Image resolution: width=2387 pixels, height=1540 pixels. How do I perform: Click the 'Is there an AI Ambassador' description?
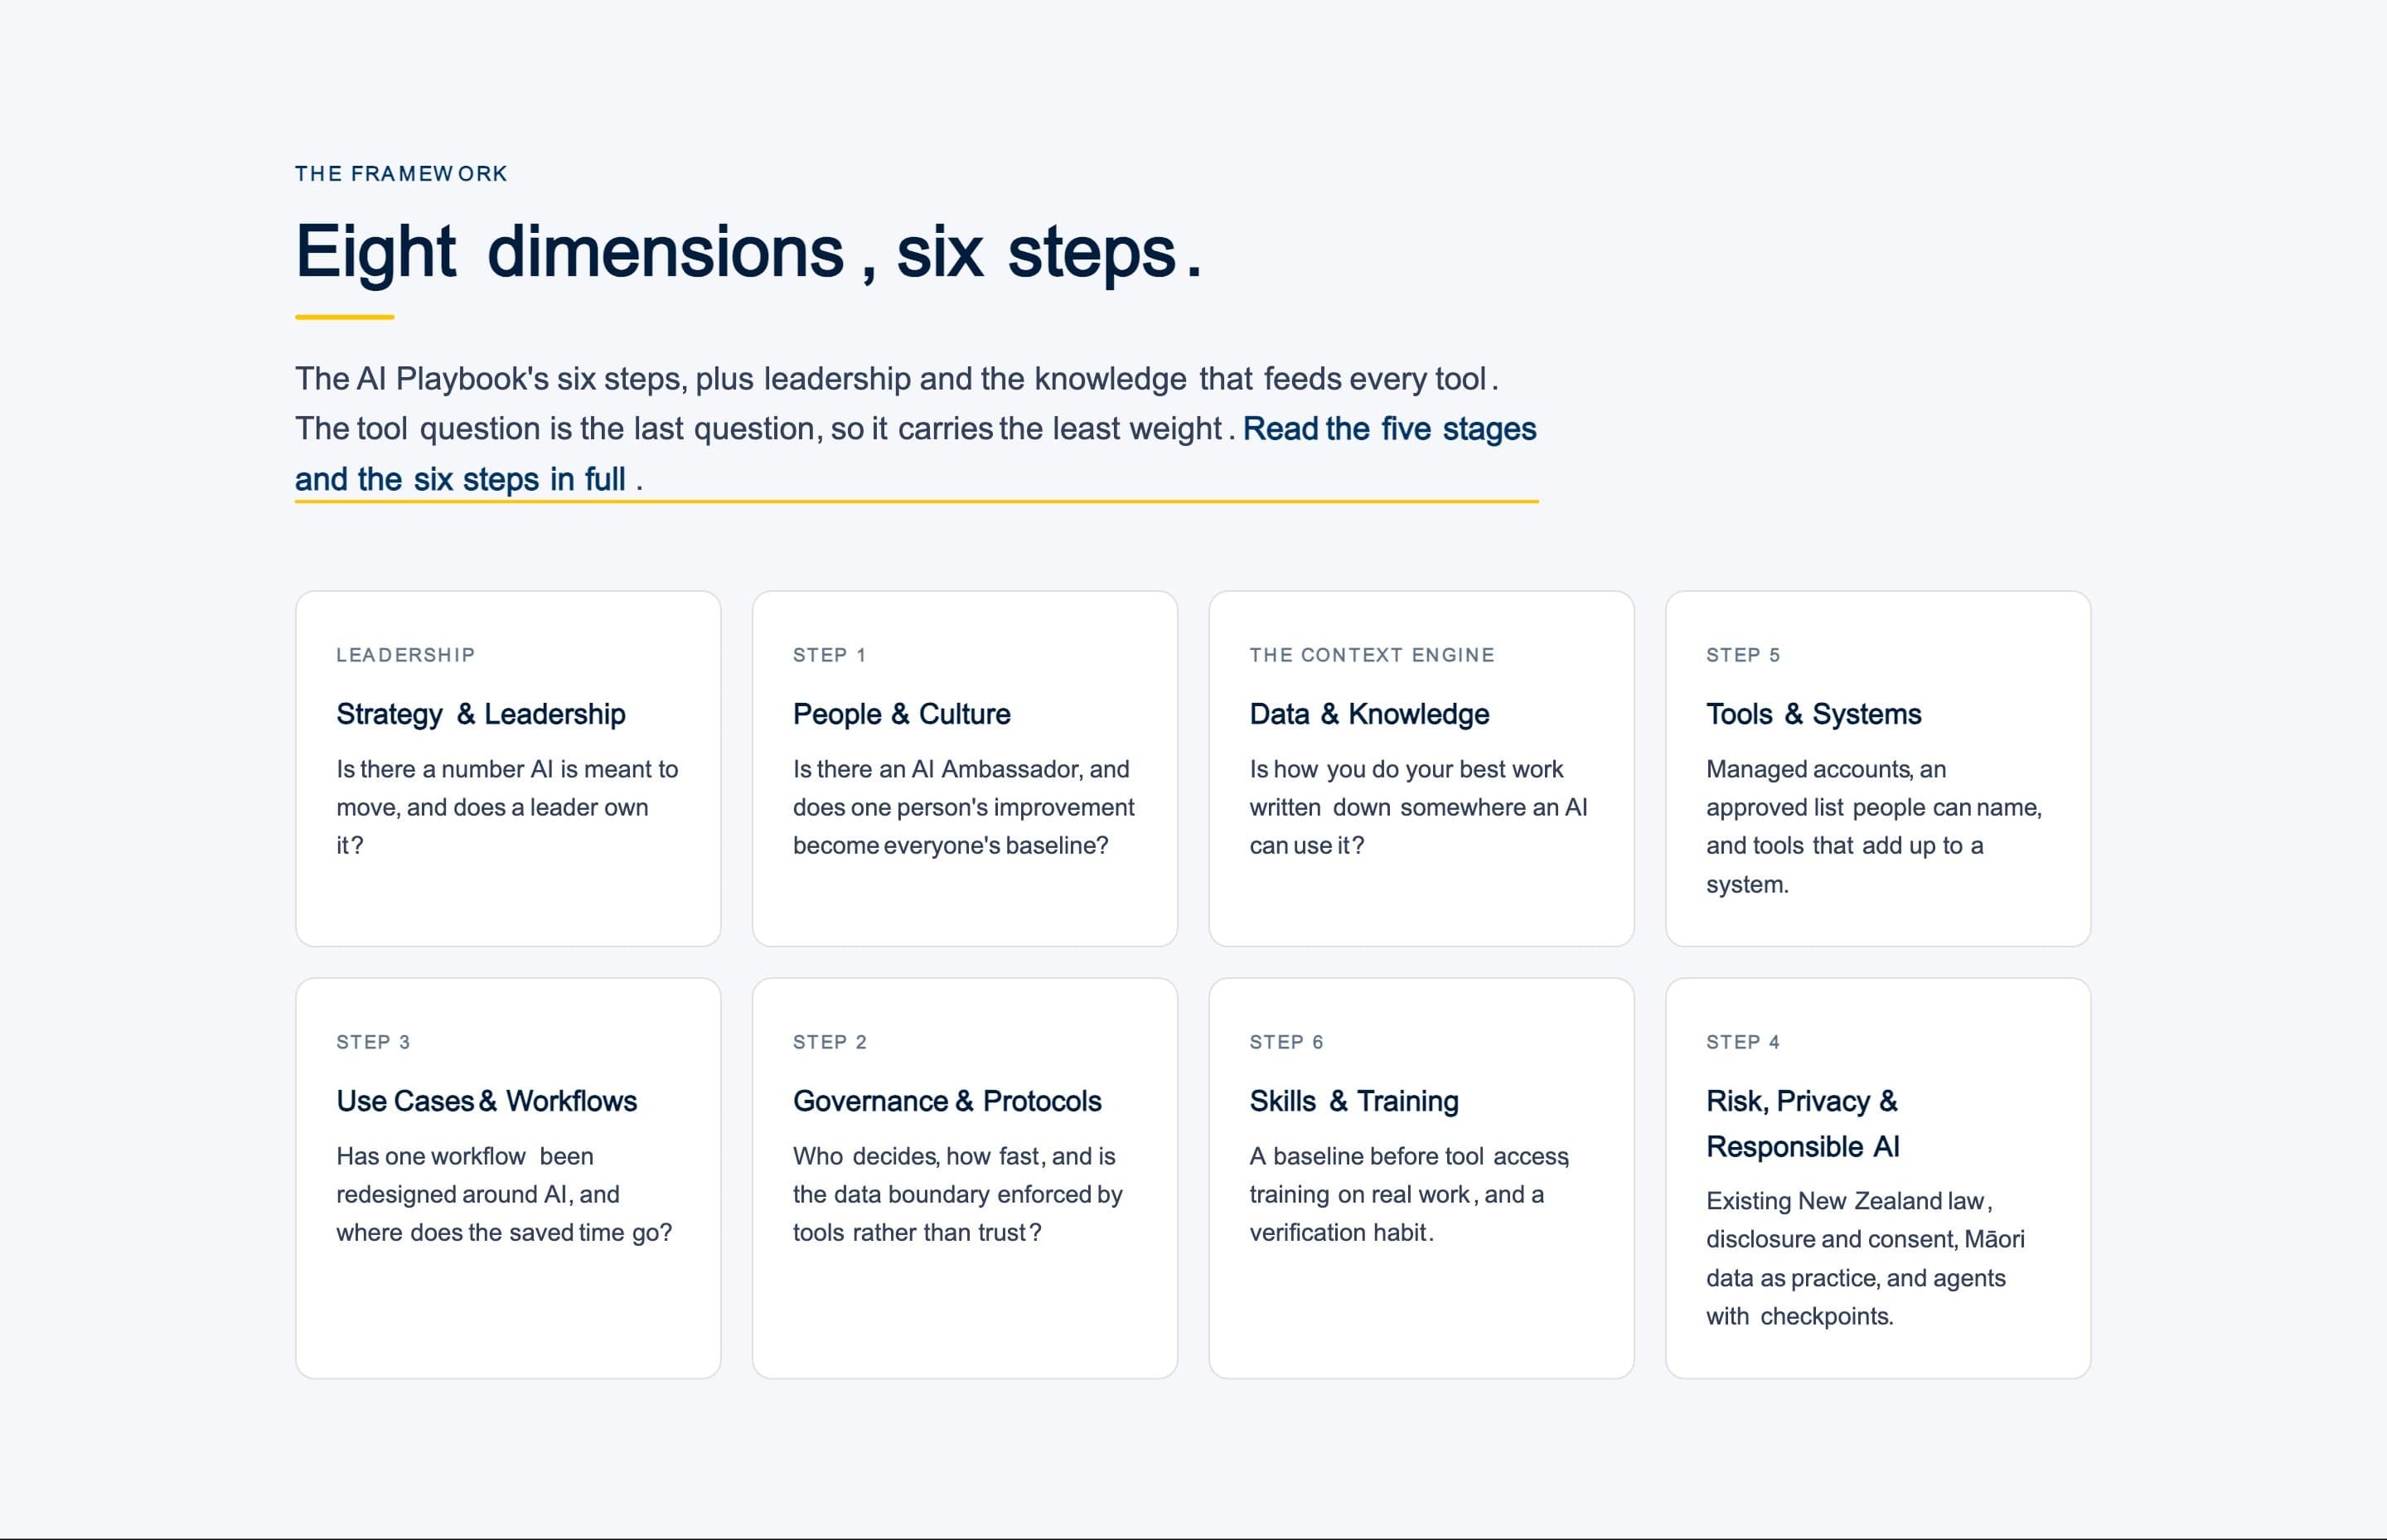[964, 807]
